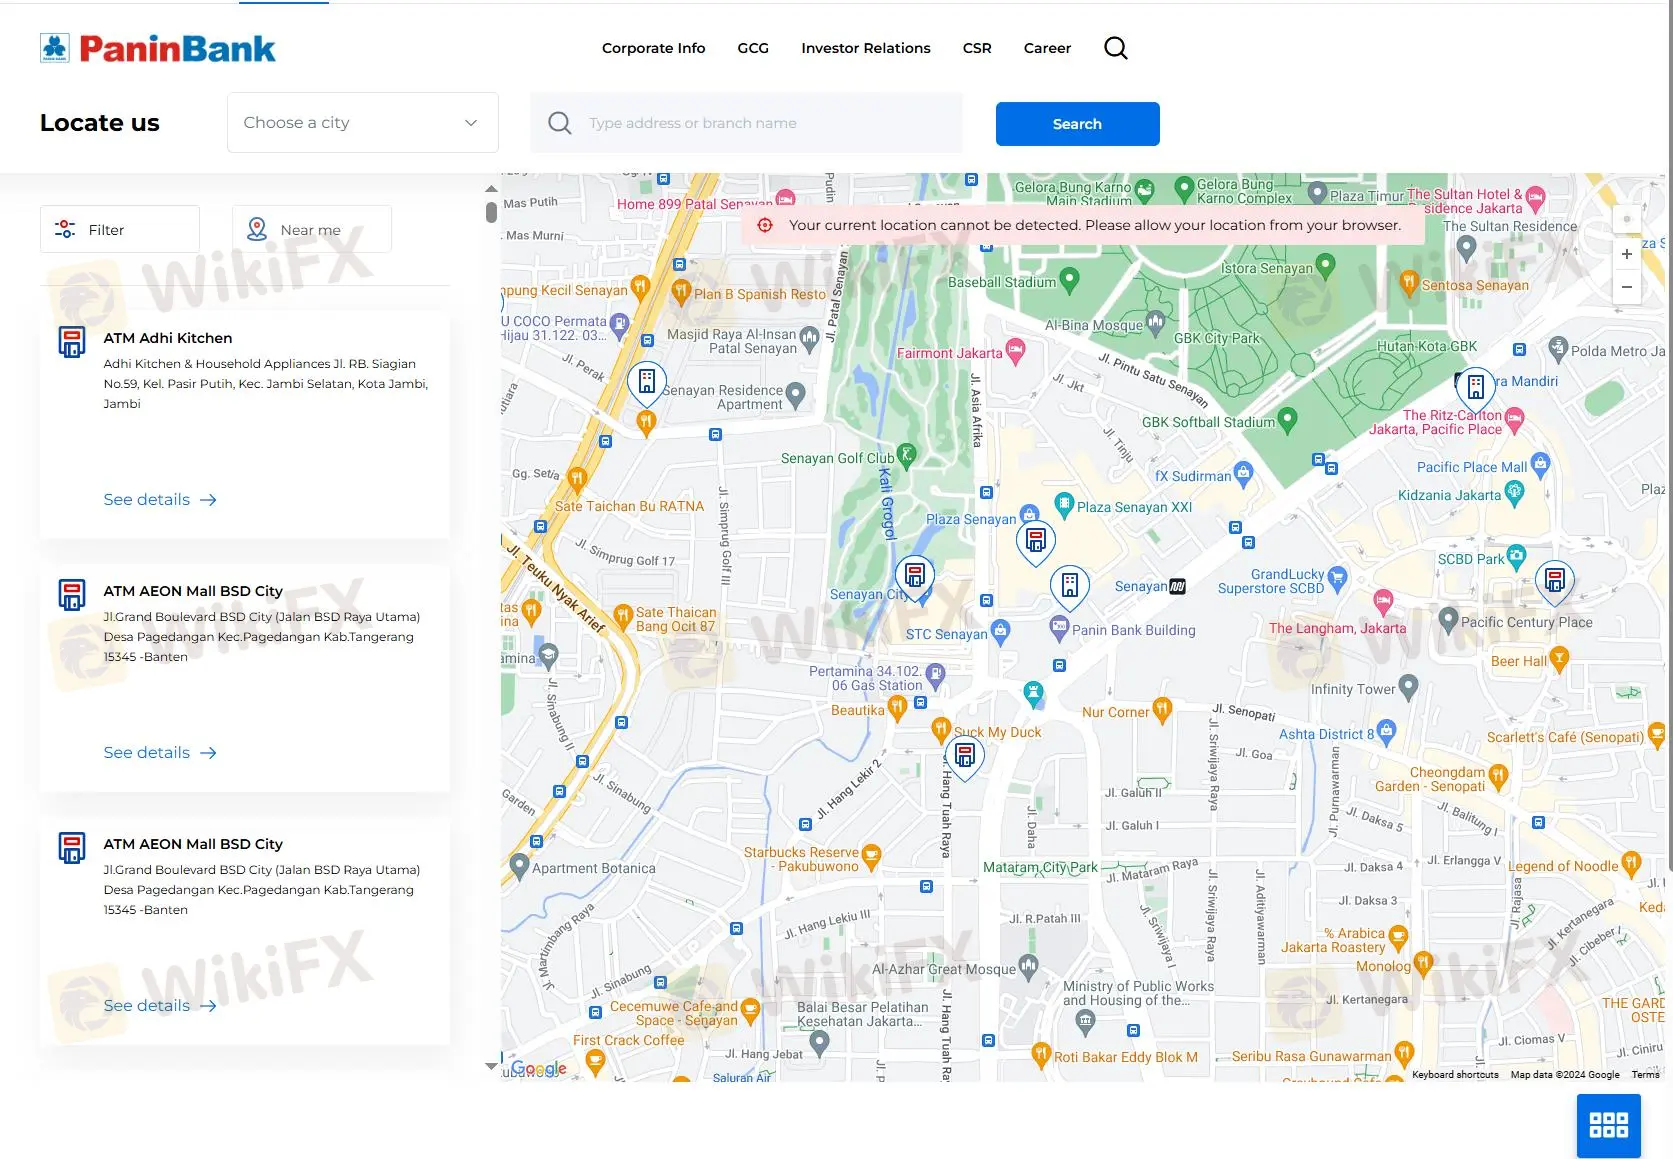Open Investor Relations menu
This screenshot has width=1673, height=1159.
pos(865,48)
